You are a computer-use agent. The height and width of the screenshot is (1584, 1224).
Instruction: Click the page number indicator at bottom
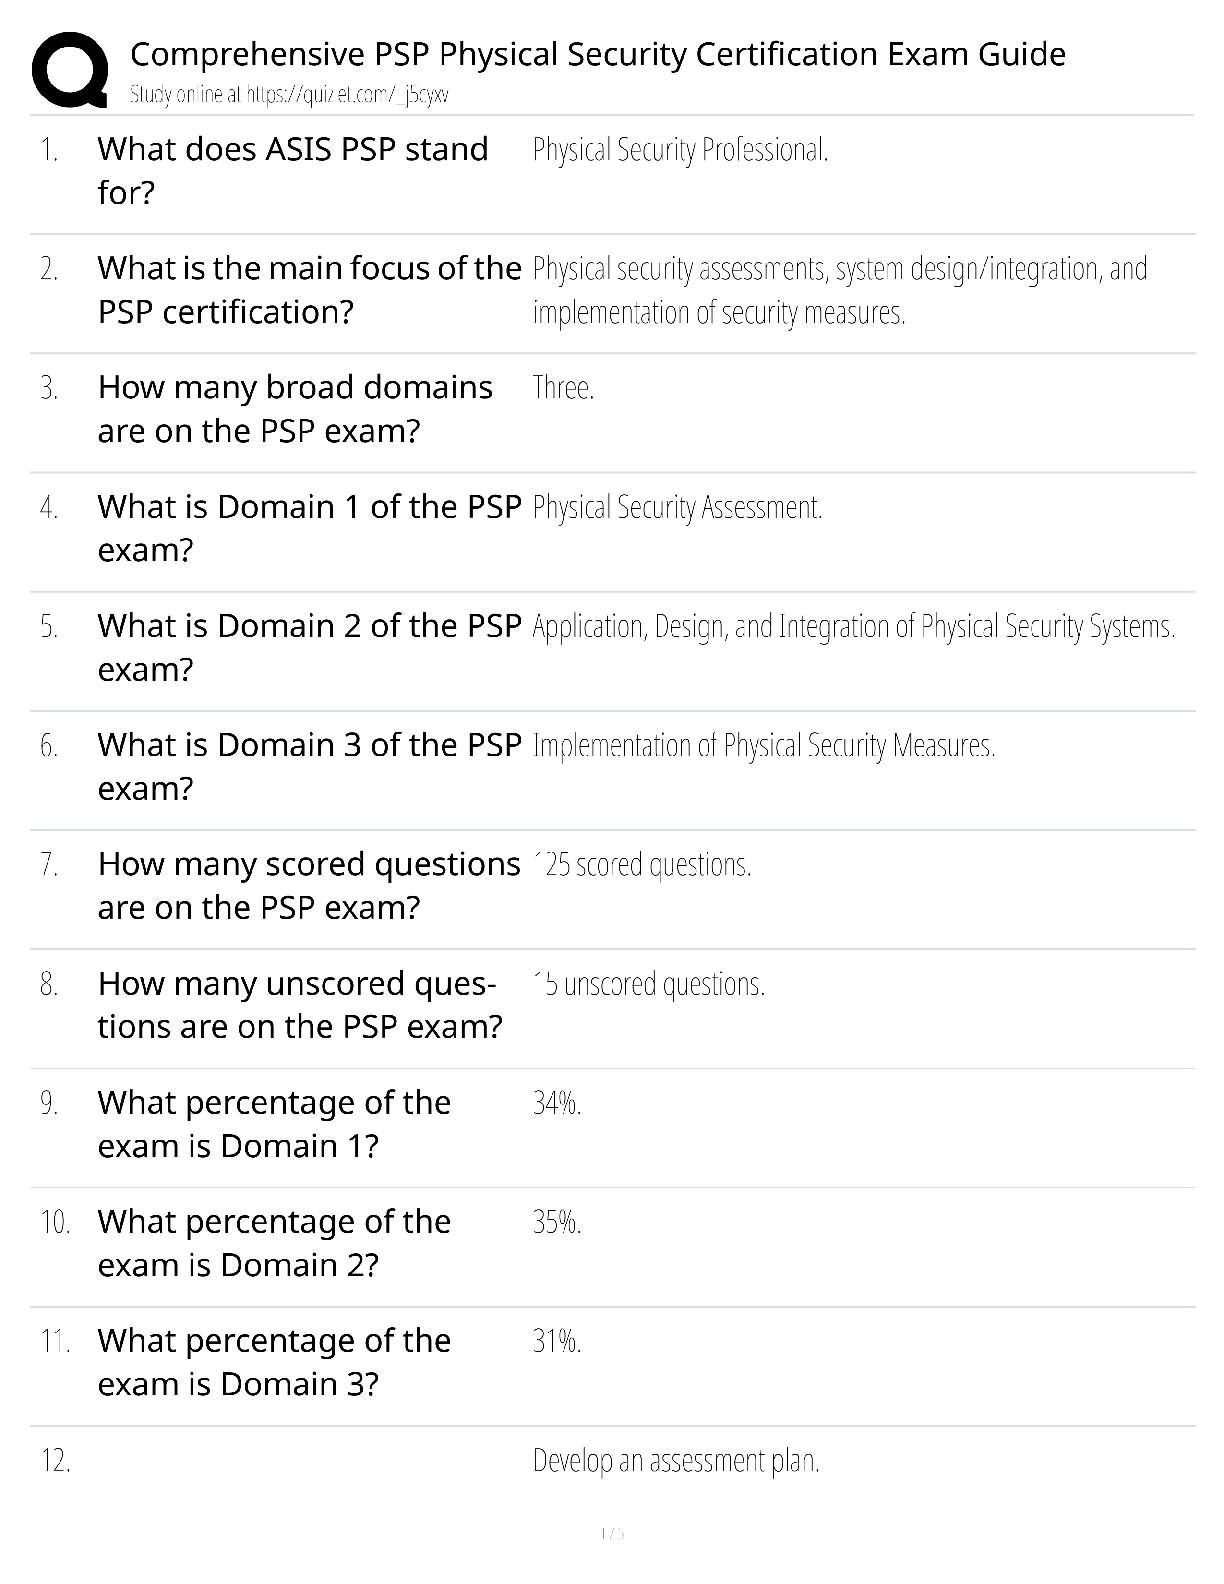(612, 1533)
